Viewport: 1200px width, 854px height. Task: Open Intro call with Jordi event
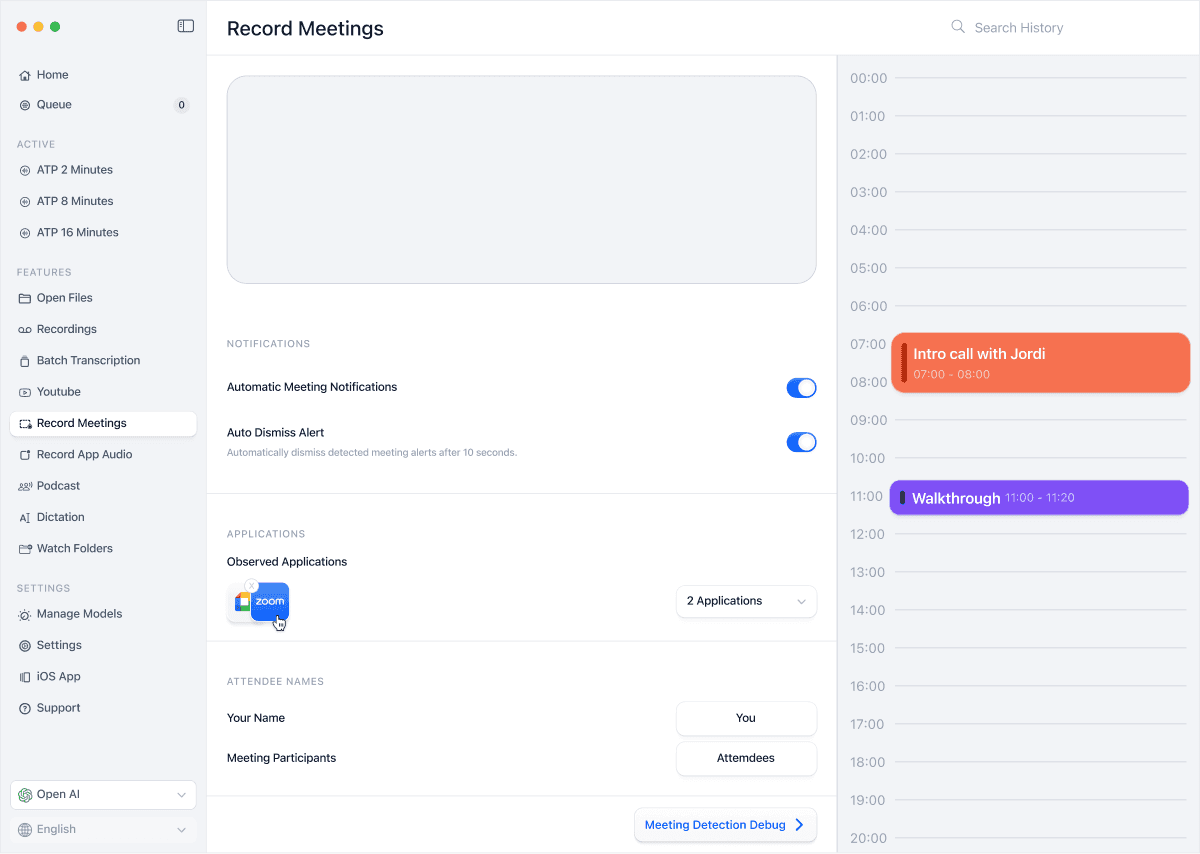(x=1040, y=363)
